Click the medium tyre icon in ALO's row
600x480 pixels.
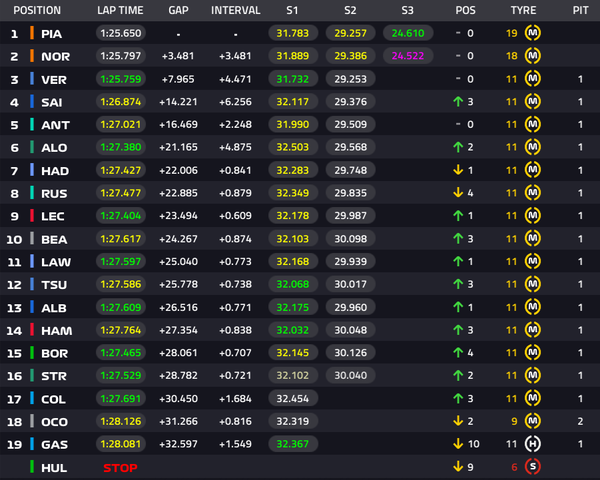click(533, 147)
